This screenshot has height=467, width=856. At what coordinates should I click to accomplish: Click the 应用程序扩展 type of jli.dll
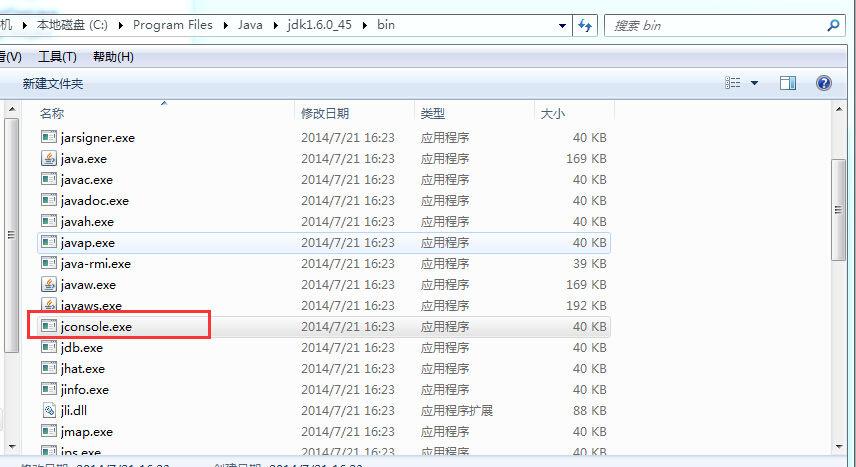tap(456, 410)
